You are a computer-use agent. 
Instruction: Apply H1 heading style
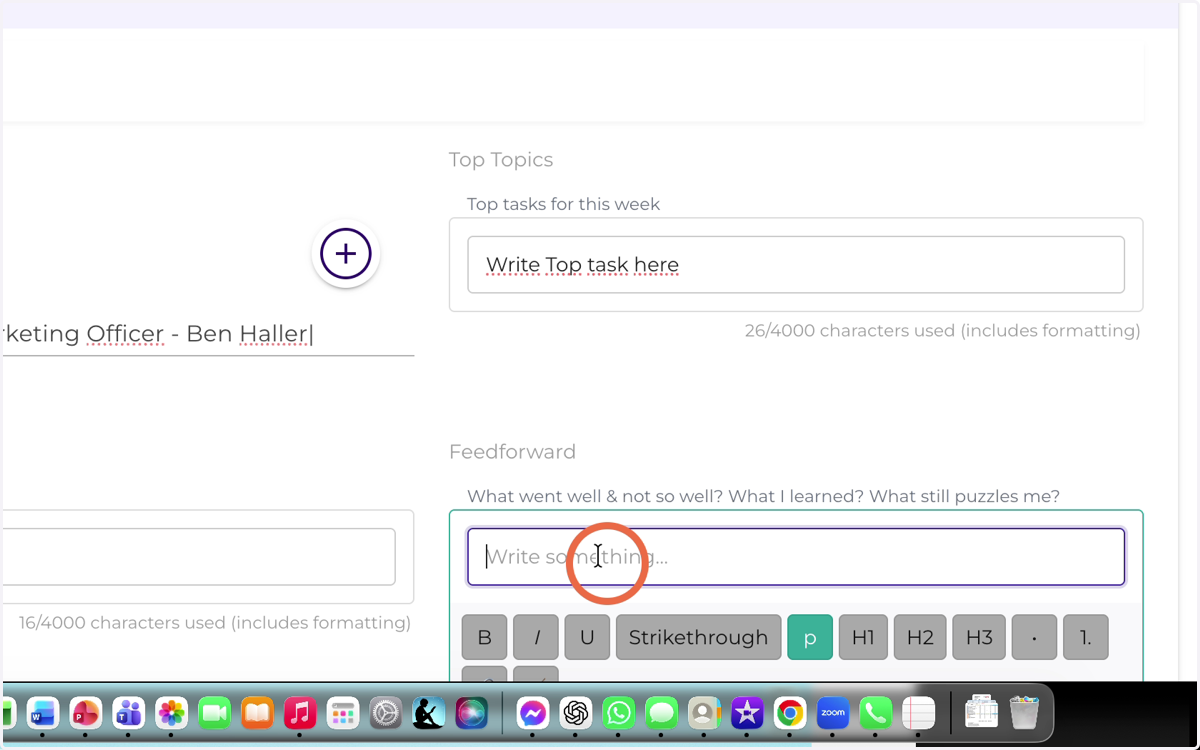(x=863, y=637)
